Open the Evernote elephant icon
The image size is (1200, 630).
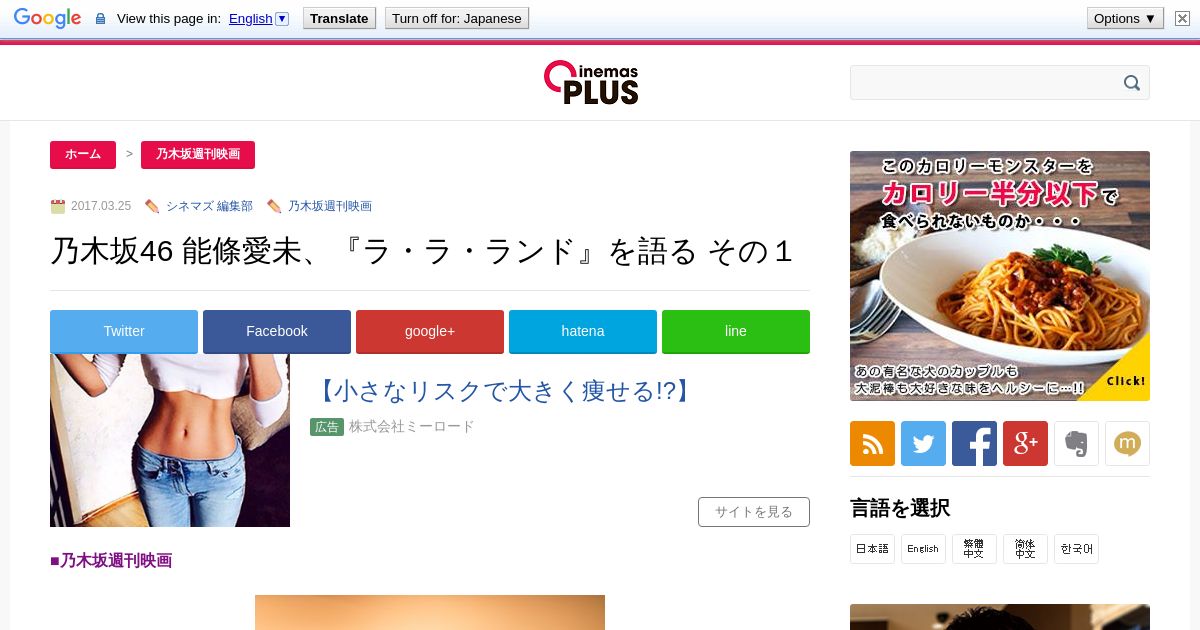click(x=1076, y=443)
